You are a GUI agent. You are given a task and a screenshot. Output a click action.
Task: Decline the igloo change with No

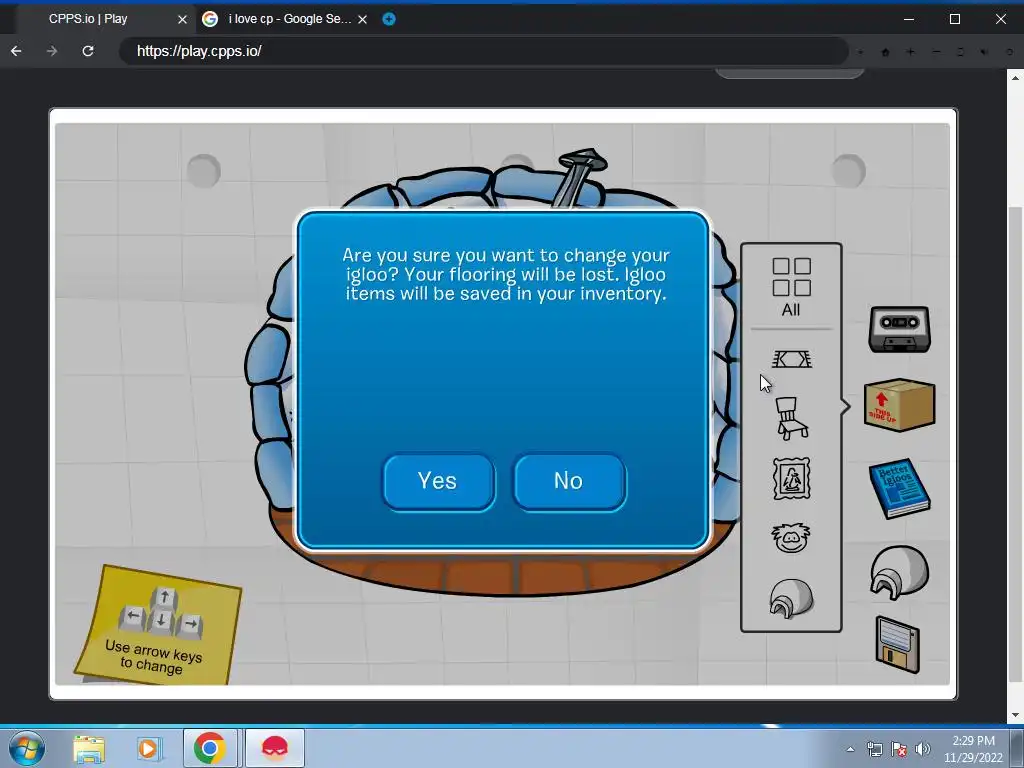pyautogui.click(x=569, y=482)
